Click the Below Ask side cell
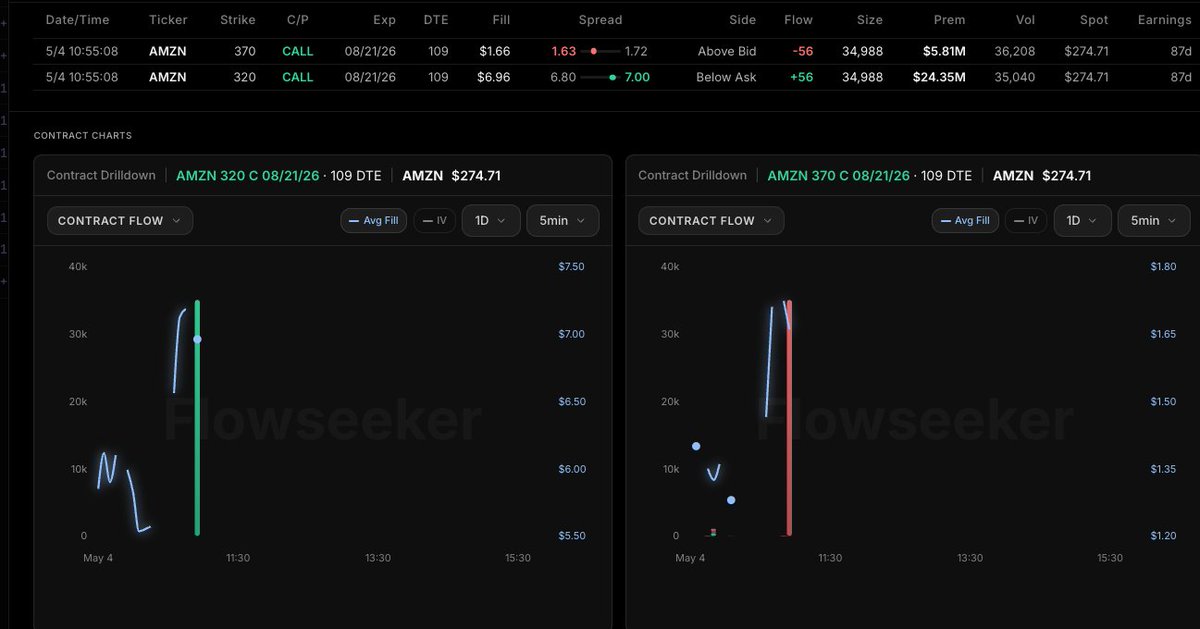This screenshot has height=629, width=1200. 726,77
